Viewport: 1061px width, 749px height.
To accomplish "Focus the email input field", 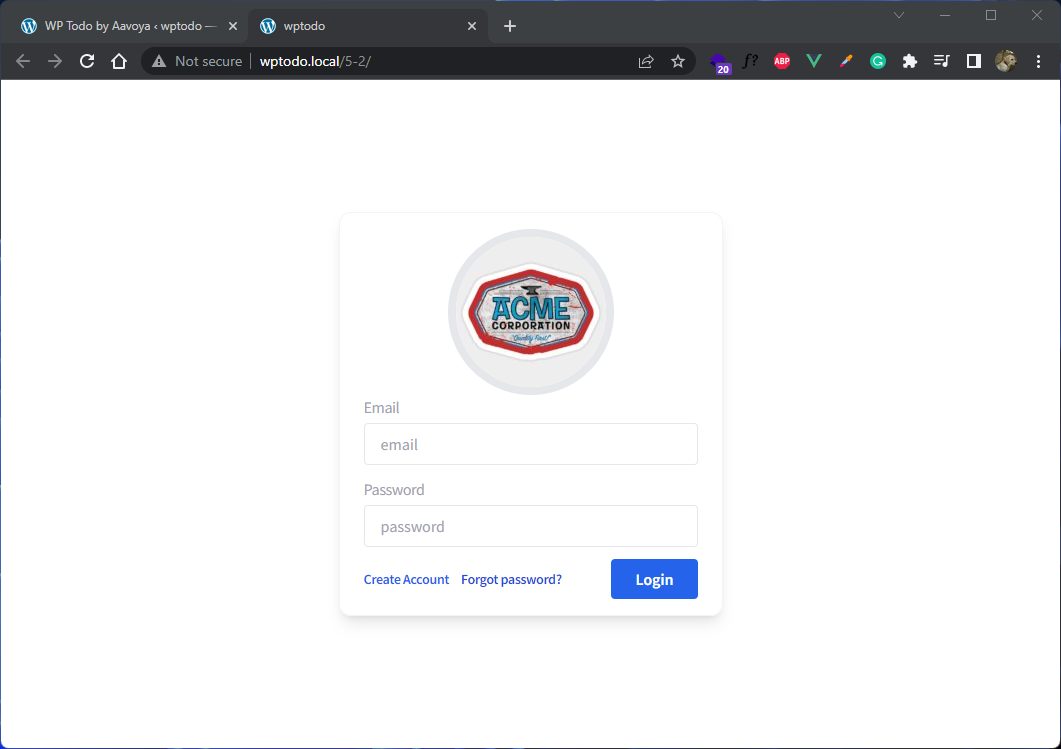I will coord(530,444).
